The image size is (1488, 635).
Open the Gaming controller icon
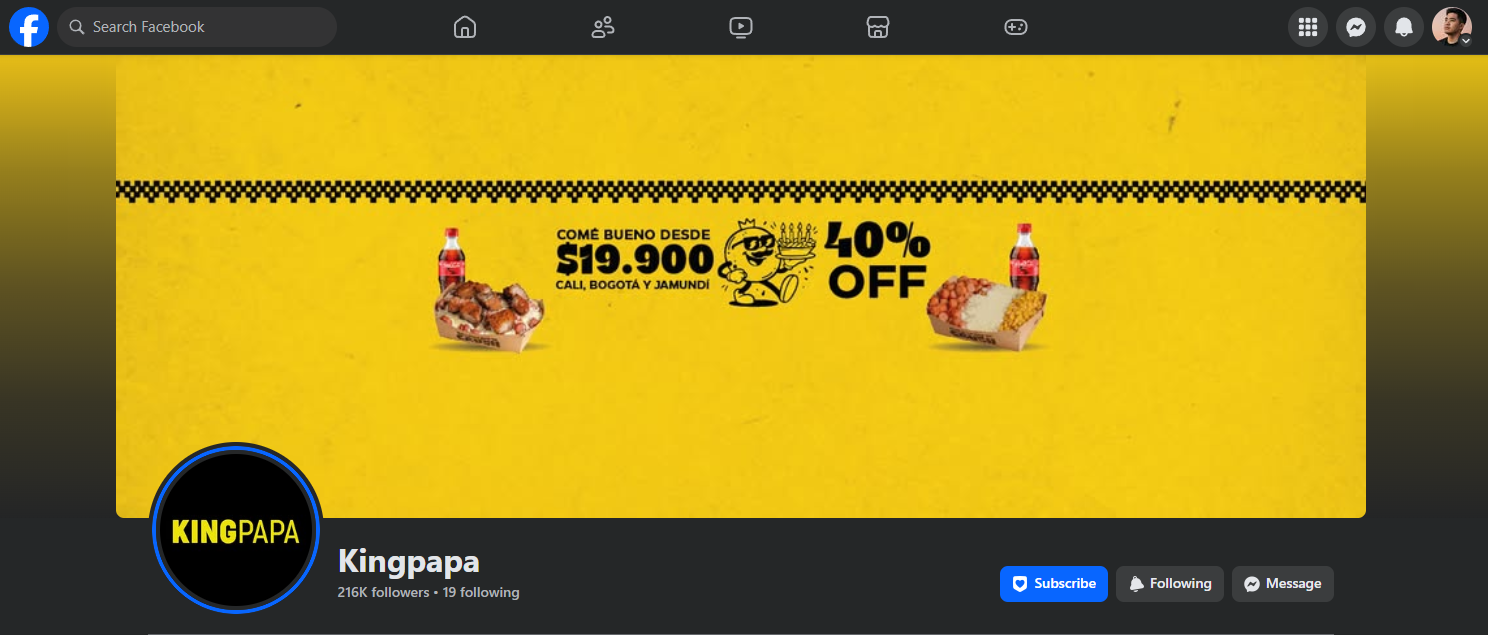point(1016,27)
